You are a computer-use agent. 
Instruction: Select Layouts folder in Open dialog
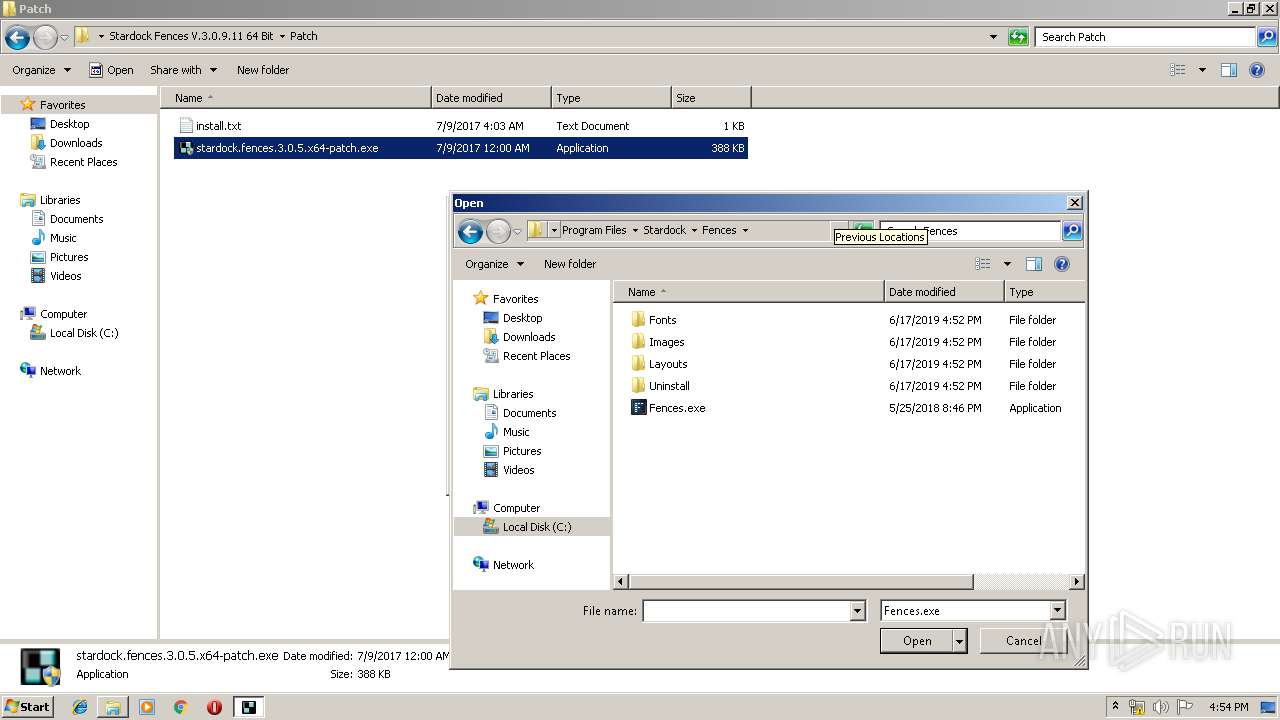[x=659, y=364]
